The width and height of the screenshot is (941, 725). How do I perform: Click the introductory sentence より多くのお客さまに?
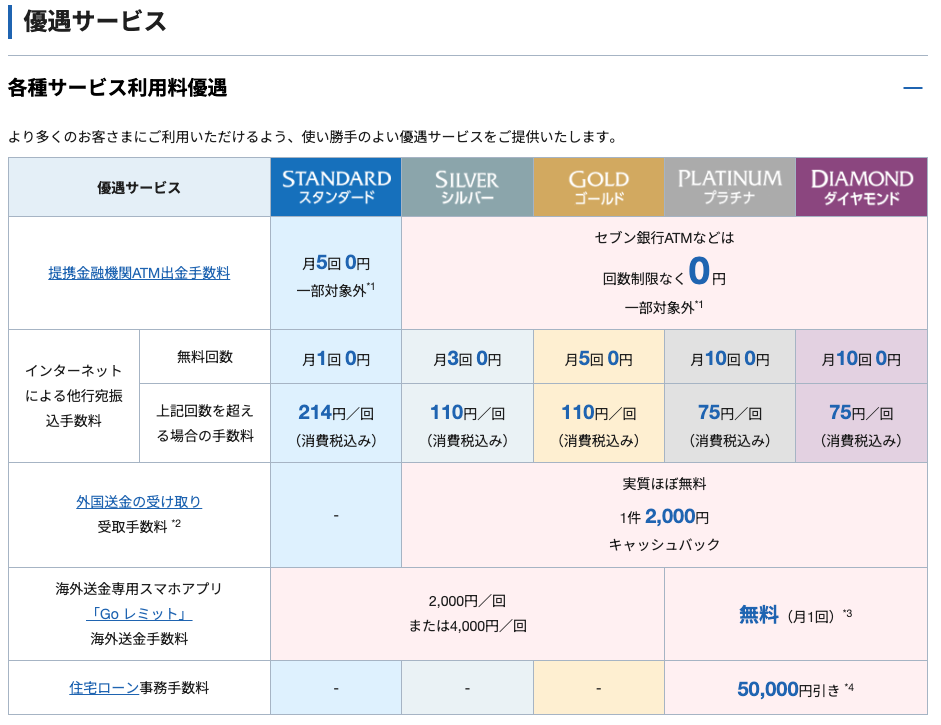[314, 137]
